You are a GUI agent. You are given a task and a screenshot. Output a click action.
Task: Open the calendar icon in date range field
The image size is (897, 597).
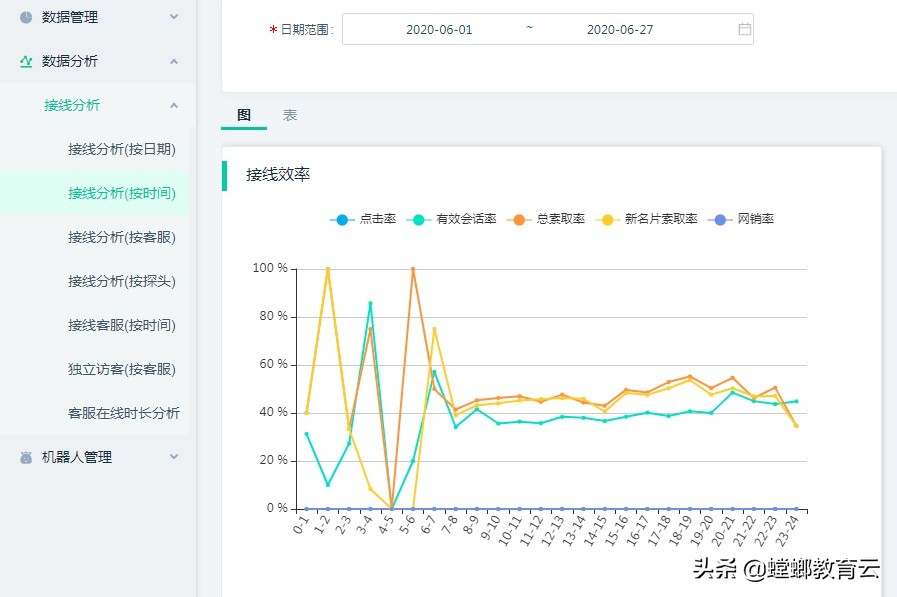tap(744, 29)
